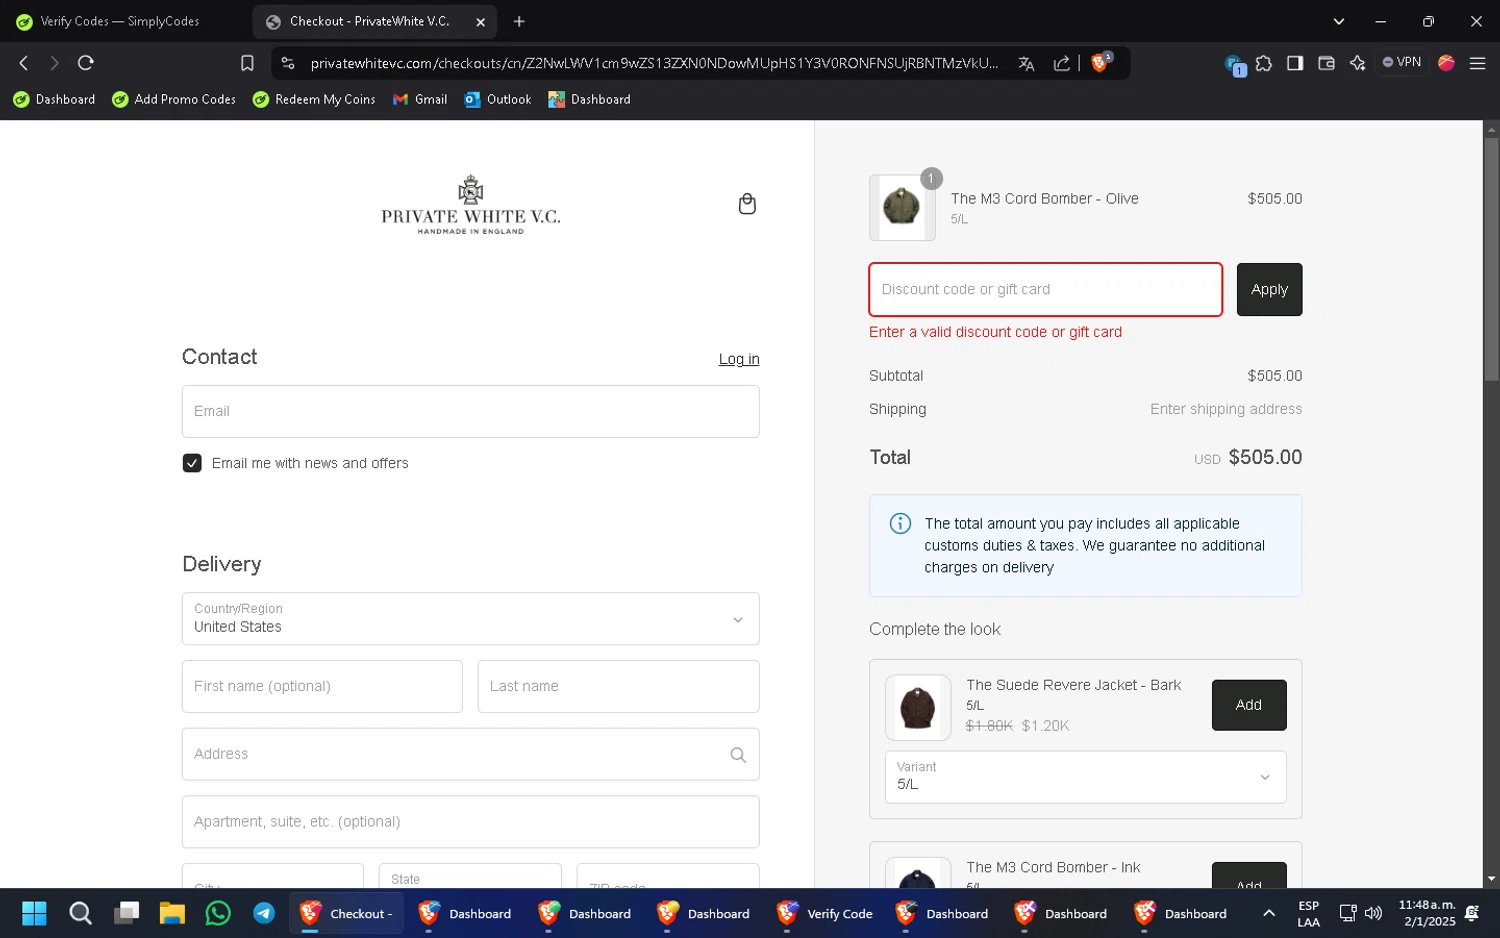Show hidden system tray icons
This screenshot has height=938, width=1500.
(x=1268, y=913)
